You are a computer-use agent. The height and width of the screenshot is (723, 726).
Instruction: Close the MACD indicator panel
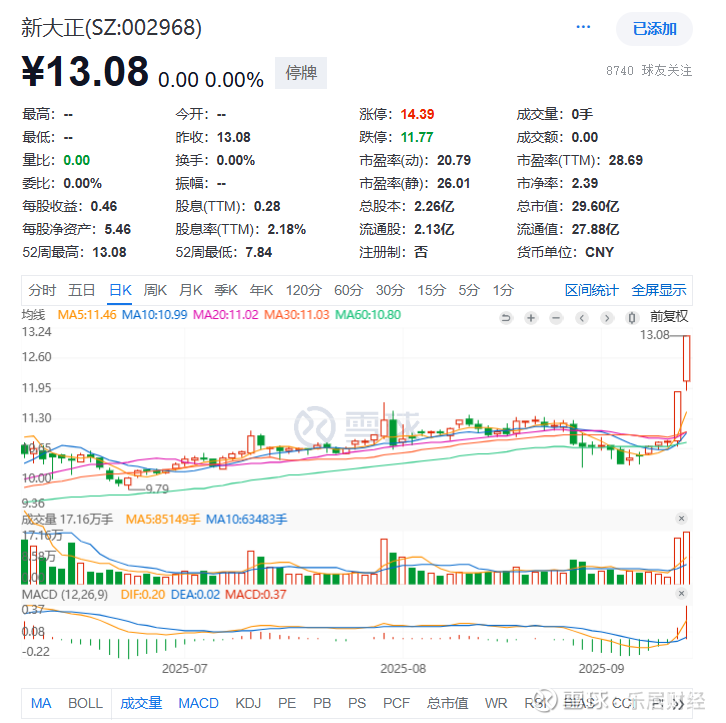[681, 593]
